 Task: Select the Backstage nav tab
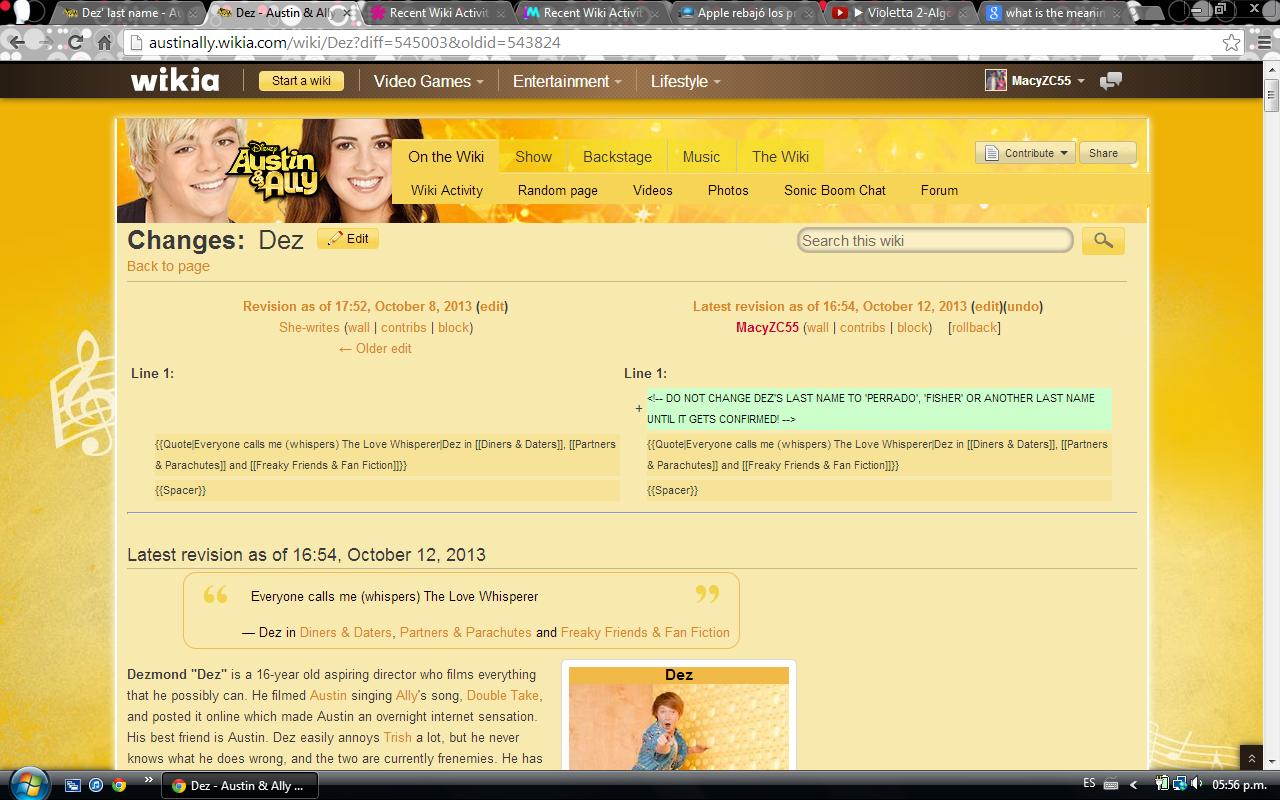click(x=617, y=156)
